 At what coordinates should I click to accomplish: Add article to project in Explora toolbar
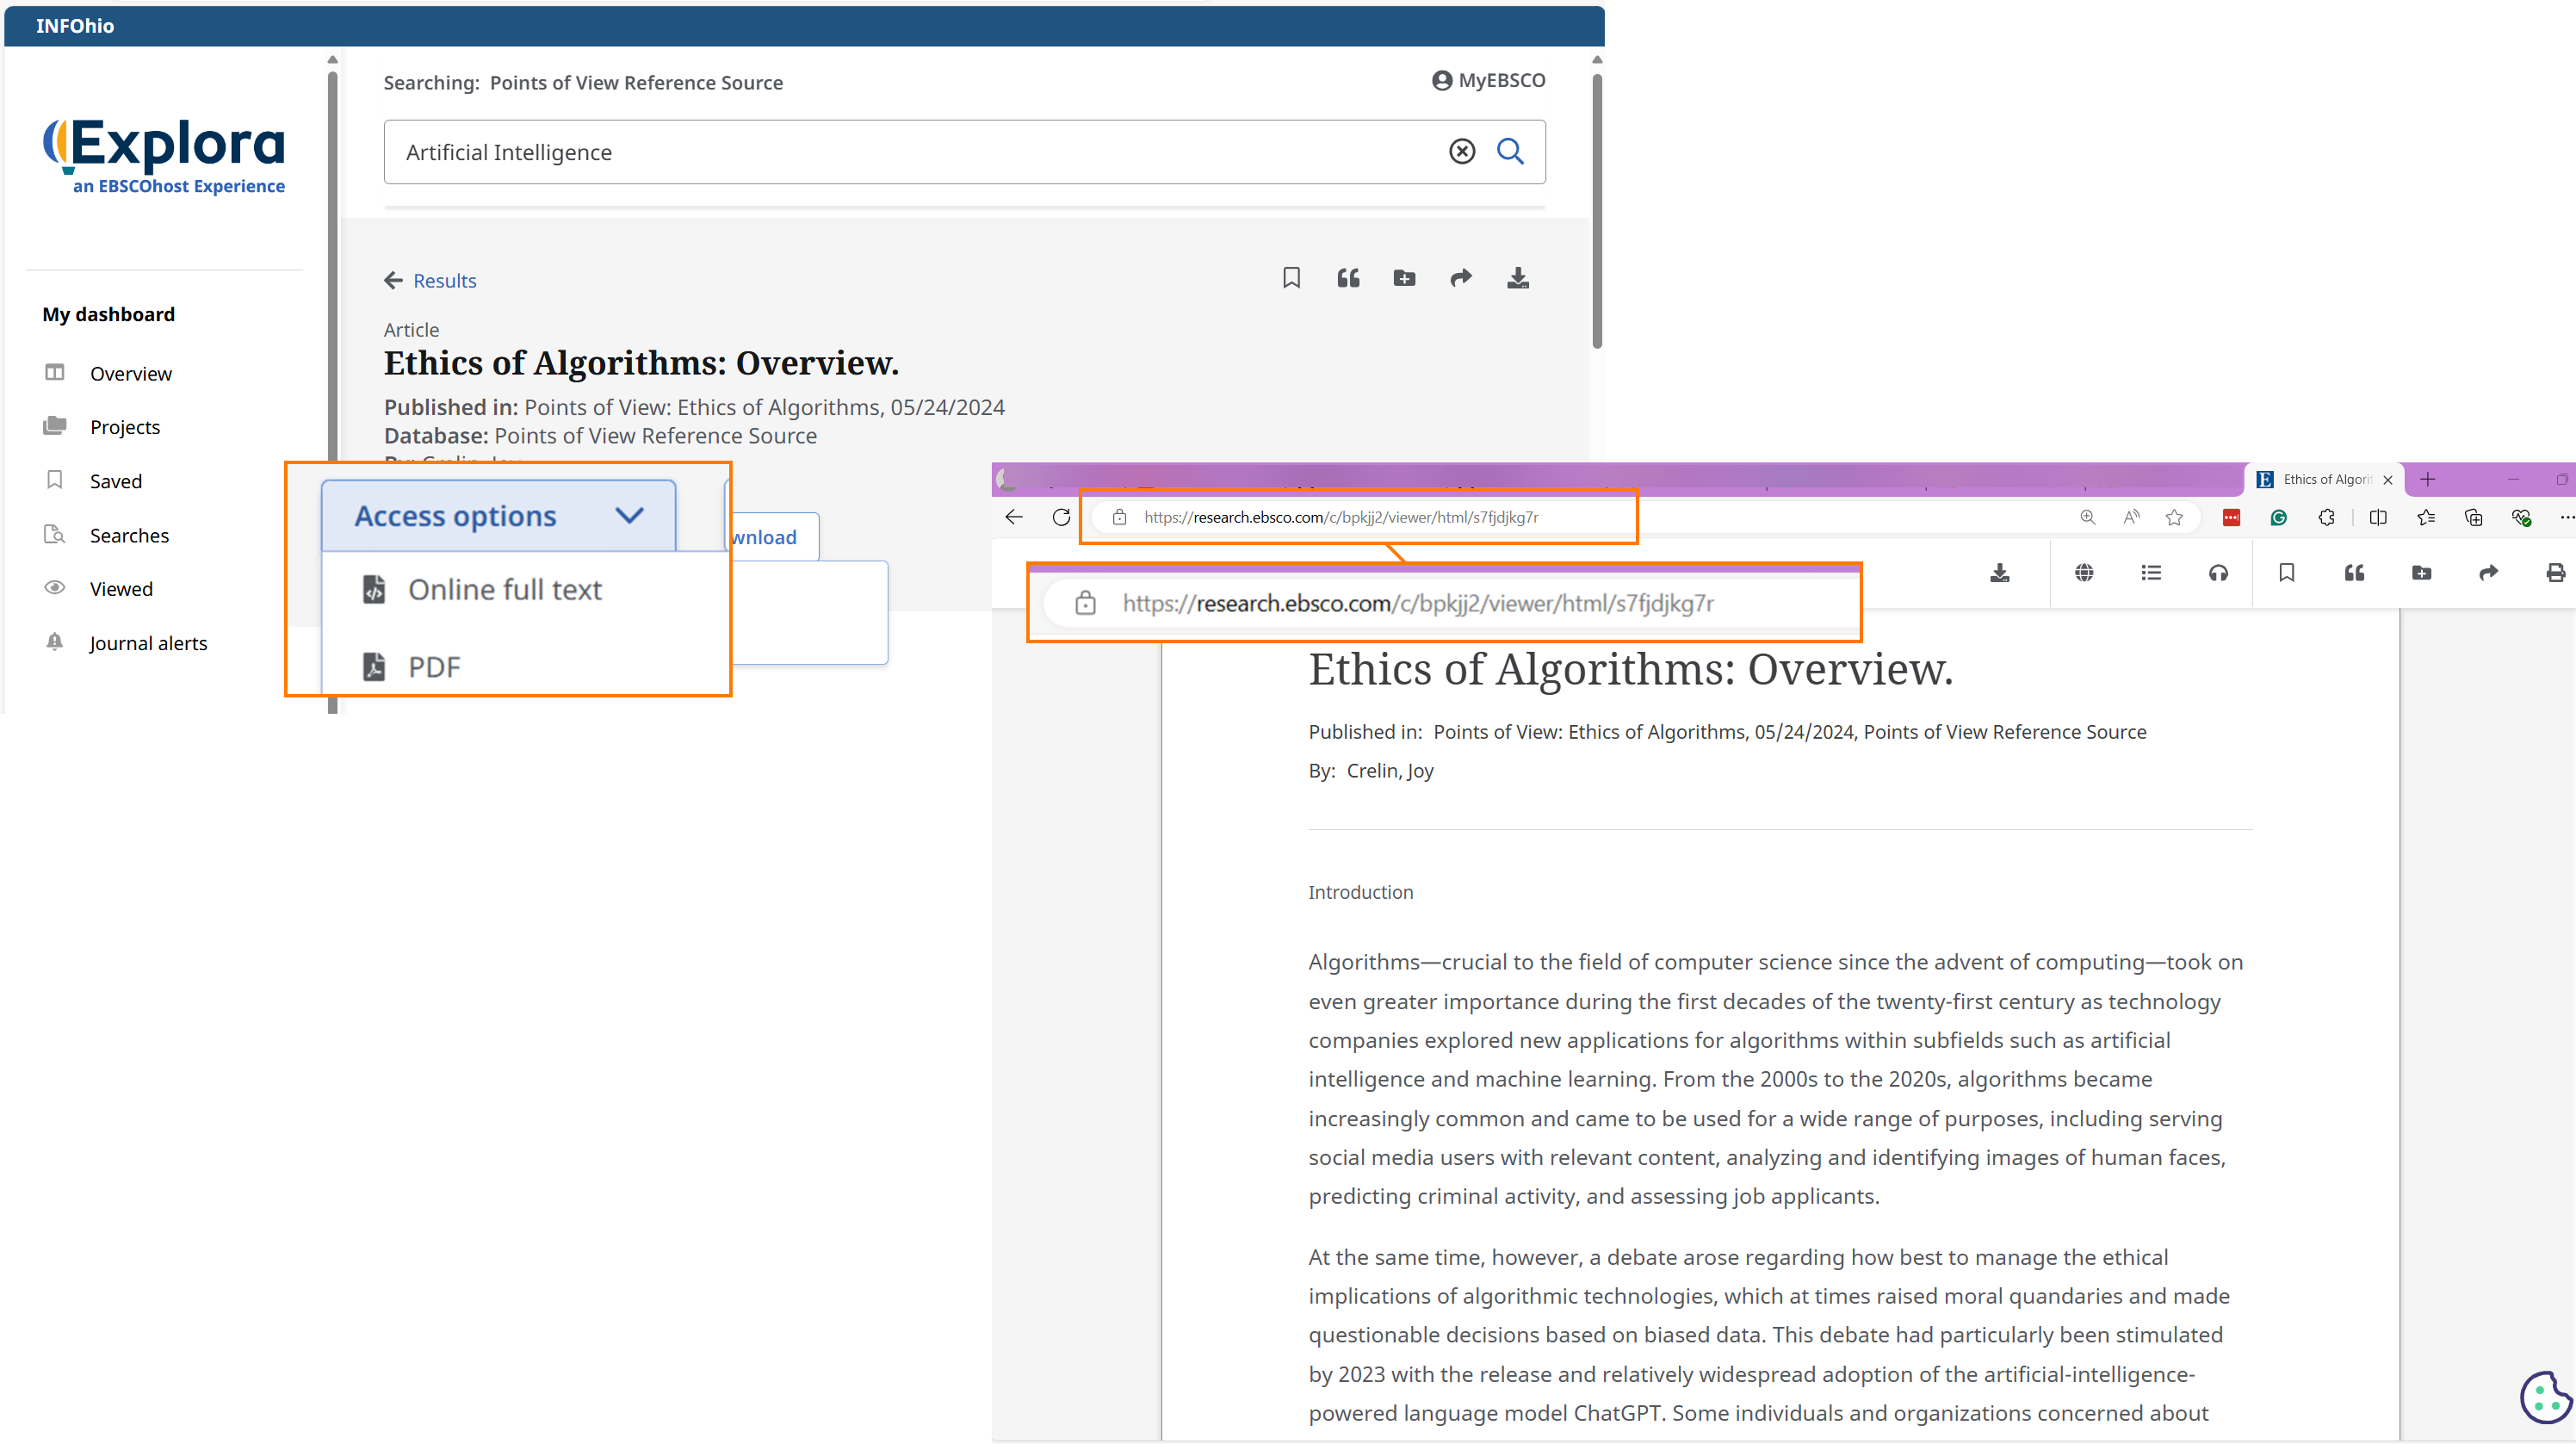pos(1404,278)
